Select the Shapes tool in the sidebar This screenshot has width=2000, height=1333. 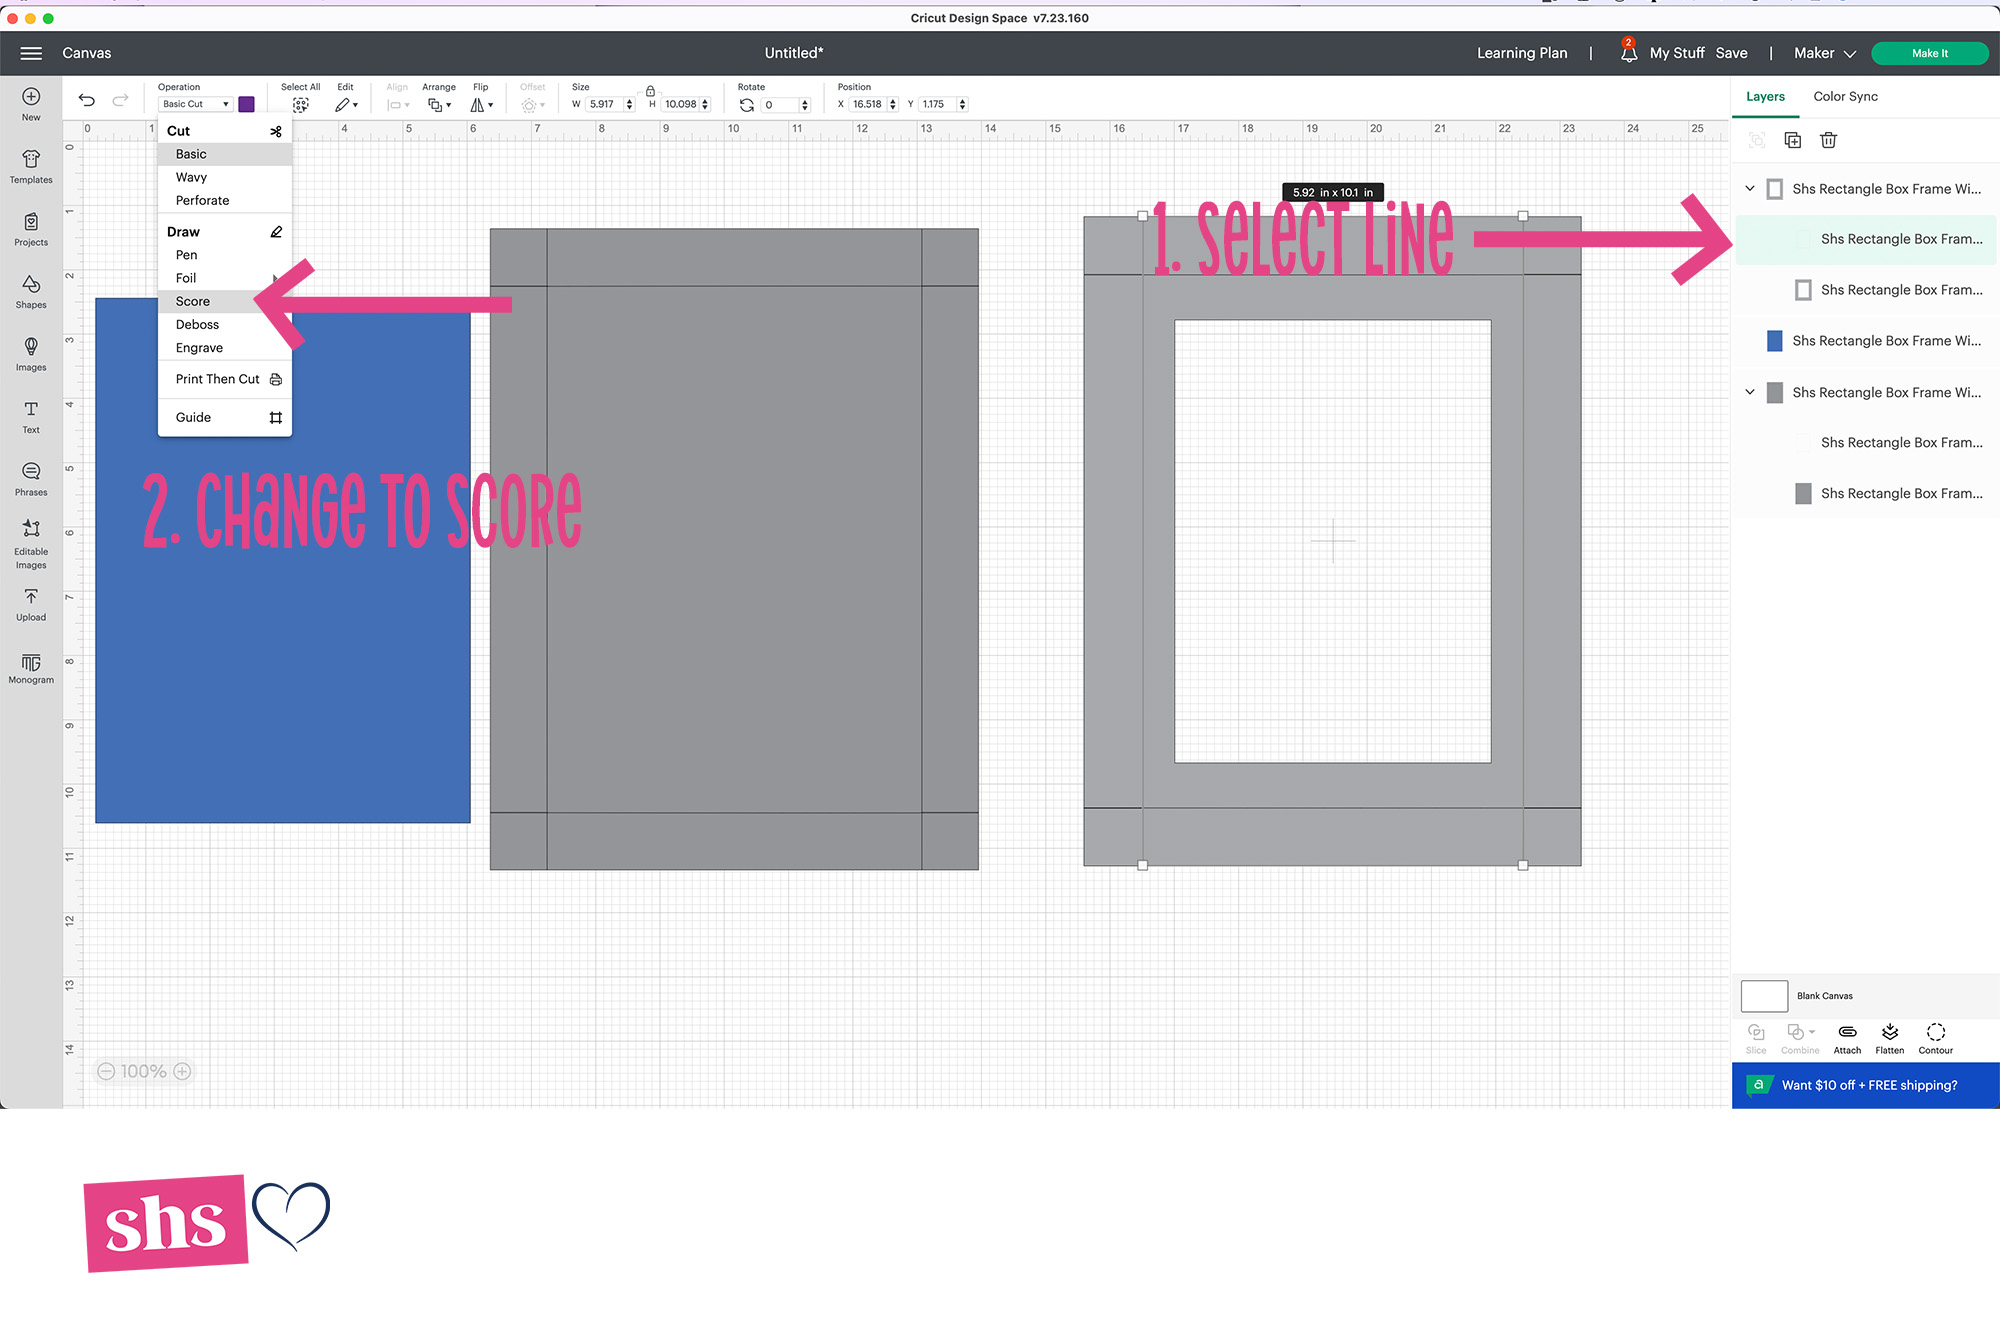30,289
